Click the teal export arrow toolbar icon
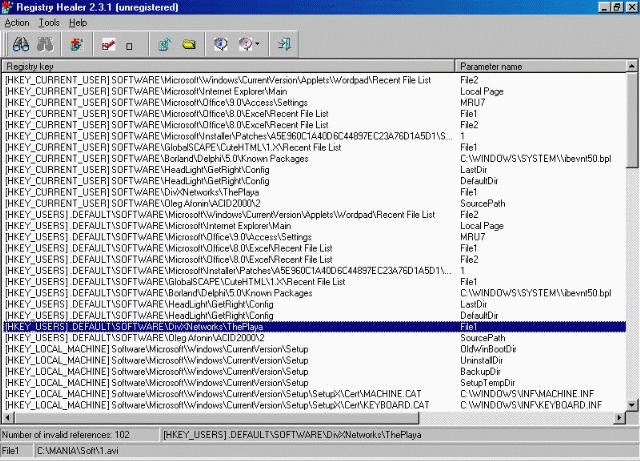640x461 pixels. 164,44
